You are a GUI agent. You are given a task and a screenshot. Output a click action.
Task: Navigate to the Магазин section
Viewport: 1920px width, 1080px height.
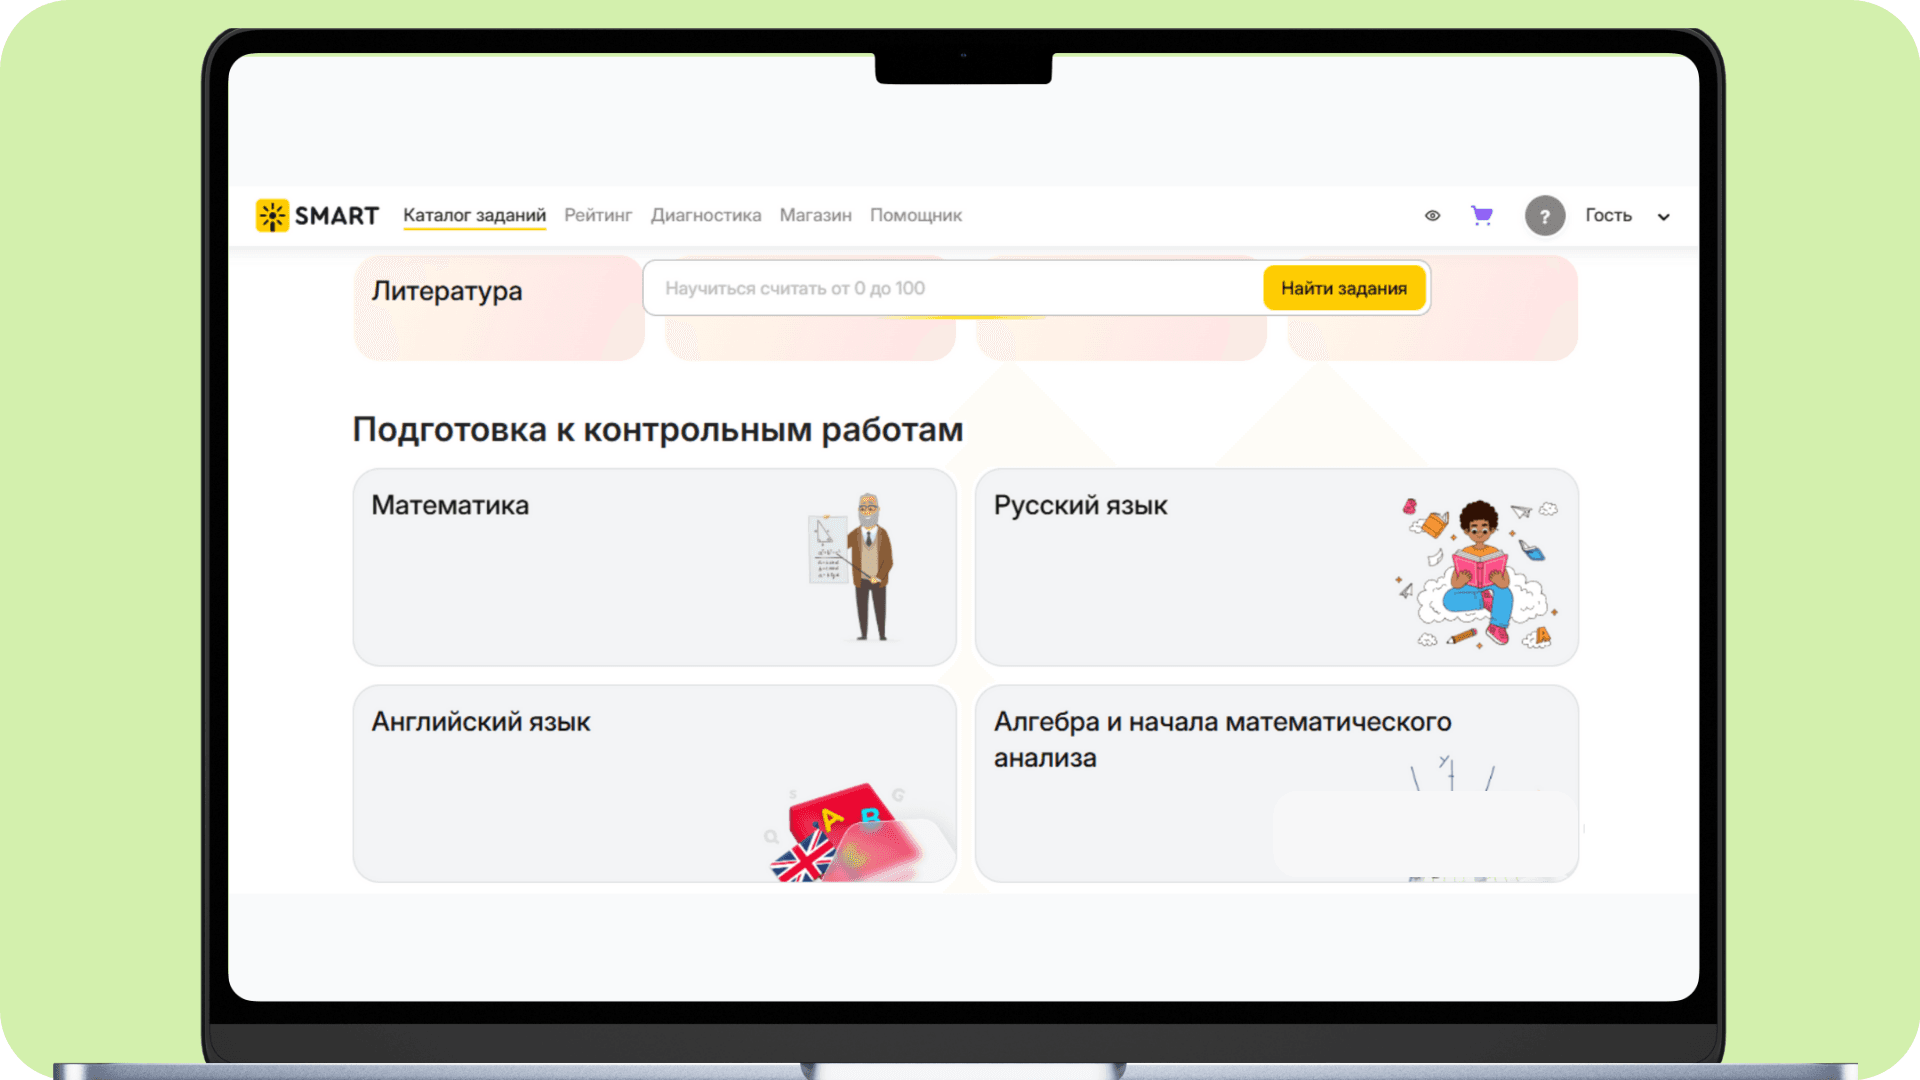[x=815, y=215]
